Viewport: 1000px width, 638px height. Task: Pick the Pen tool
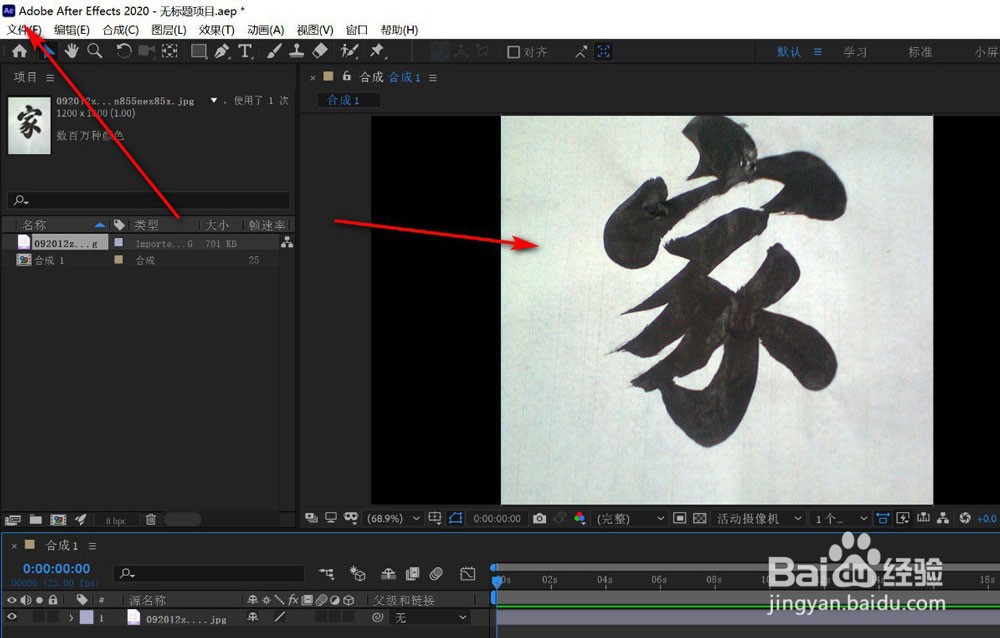tap(222, 51)
